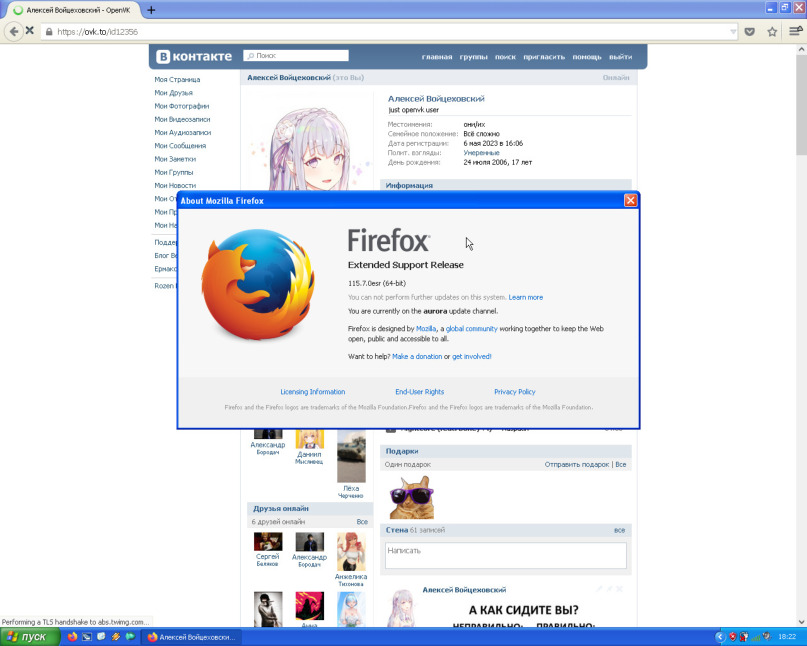Open the группы menu item
The width and height of the screenshot is (807, 646).
click(473, 57)
